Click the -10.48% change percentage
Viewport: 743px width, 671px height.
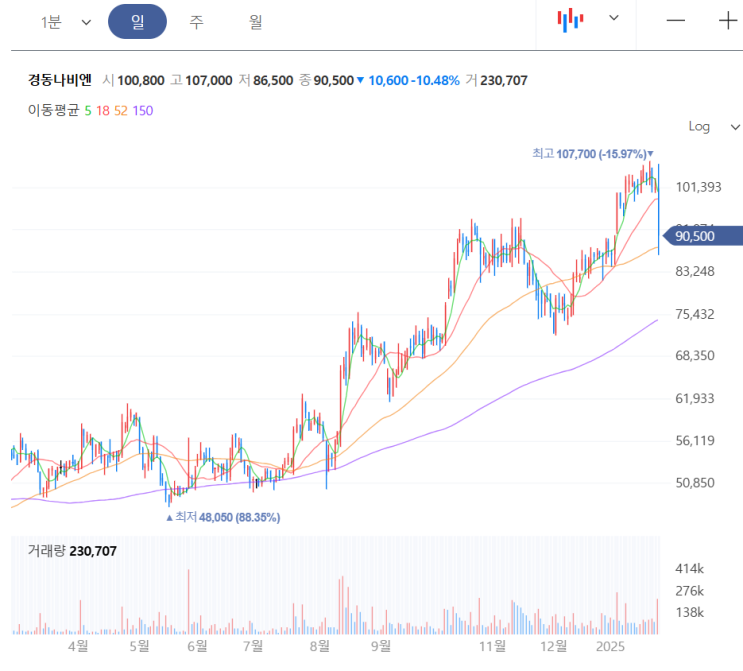tap(435, 81)
